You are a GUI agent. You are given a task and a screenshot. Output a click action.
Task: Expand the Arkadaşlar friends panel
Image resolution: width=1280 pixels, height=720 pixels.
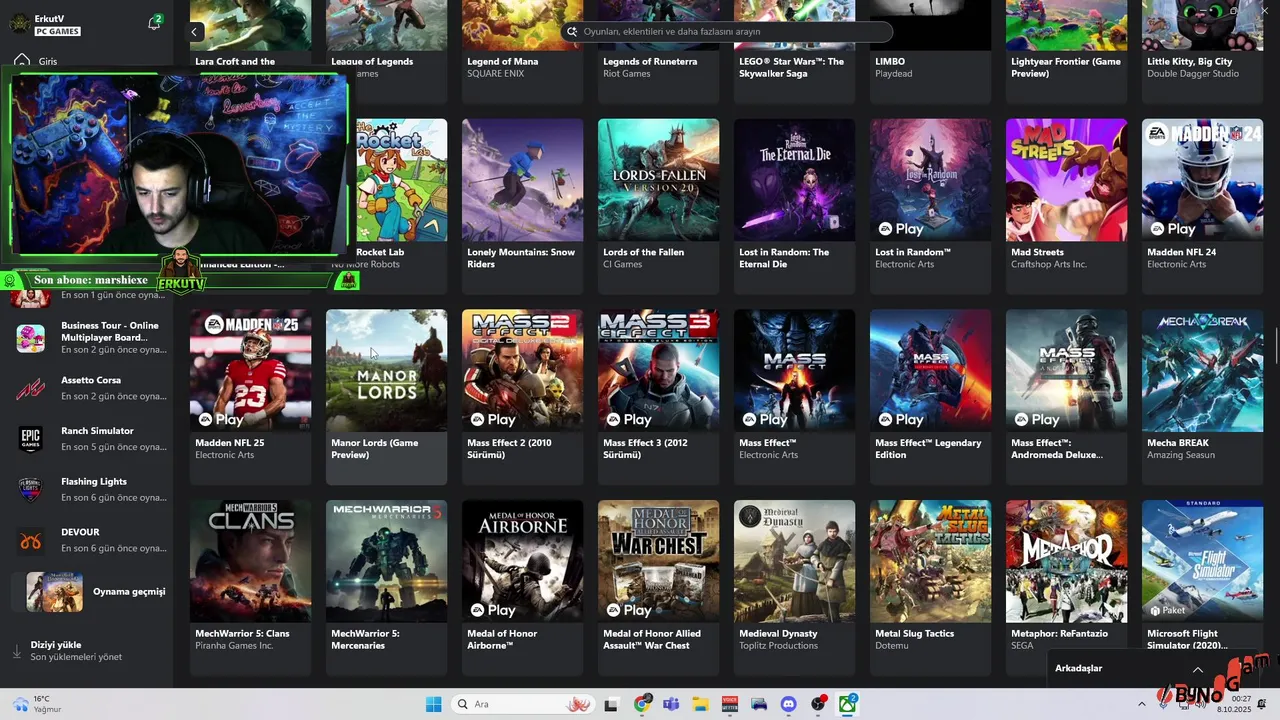pos(1198,669)
